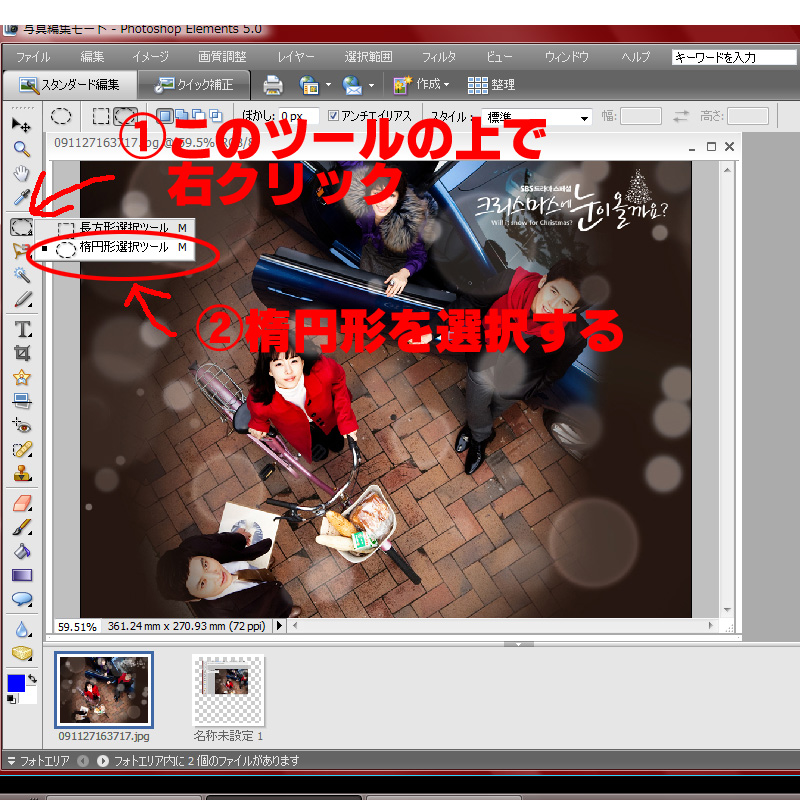800x800 pixels.
Task: Click the ぼかし feather value field
Action: (298, 116)
